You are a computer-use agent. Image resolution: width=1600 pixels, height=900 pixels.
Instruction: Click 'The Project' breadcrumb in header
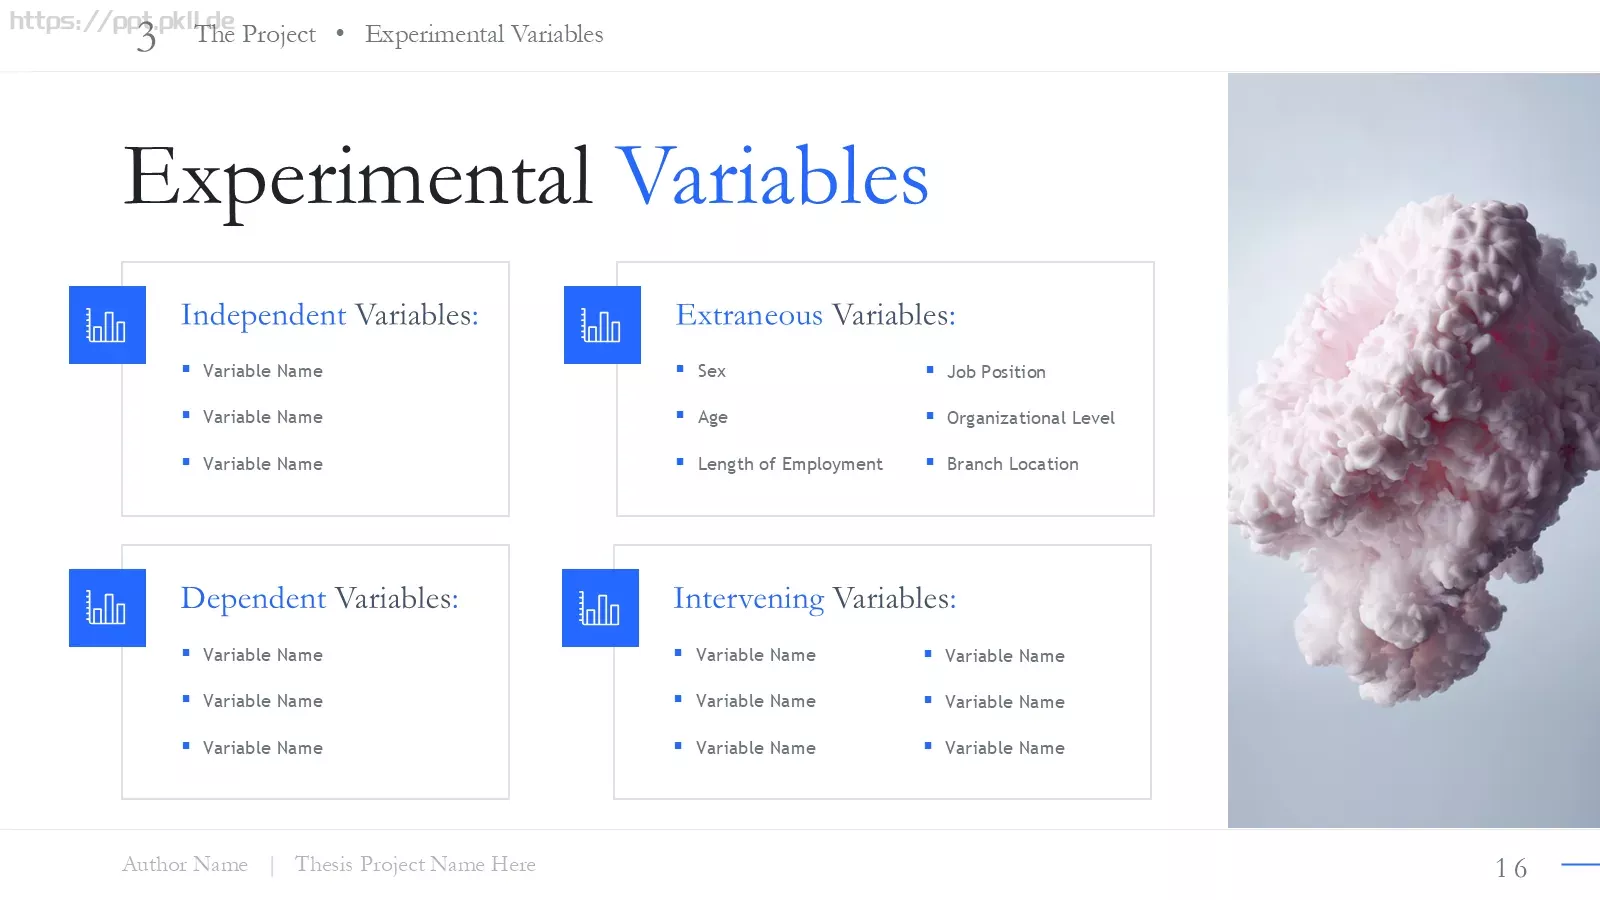coord(256,34)
